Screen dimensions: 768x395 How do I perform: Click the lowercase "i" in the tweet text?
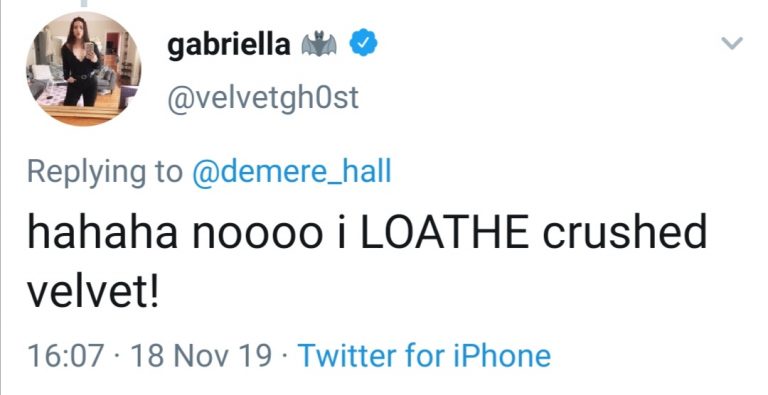341,232
